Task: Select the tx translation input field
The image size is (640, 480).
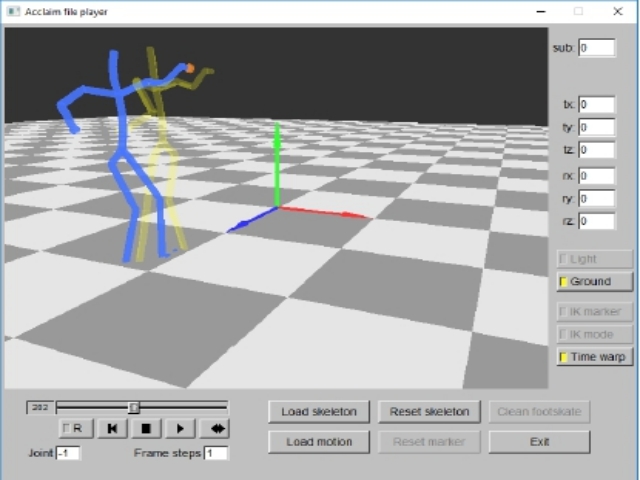Action: (596, 104)
